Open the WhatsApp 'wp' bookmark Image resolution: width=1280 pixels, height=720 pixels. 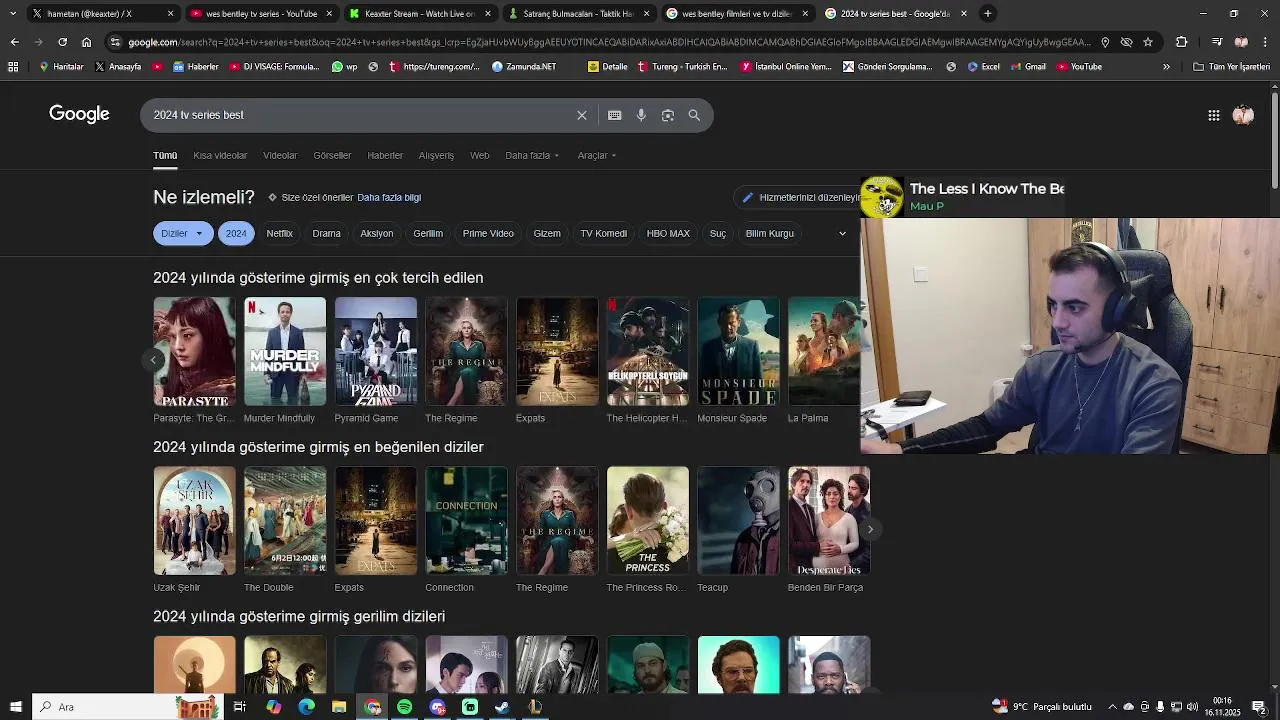345,67
